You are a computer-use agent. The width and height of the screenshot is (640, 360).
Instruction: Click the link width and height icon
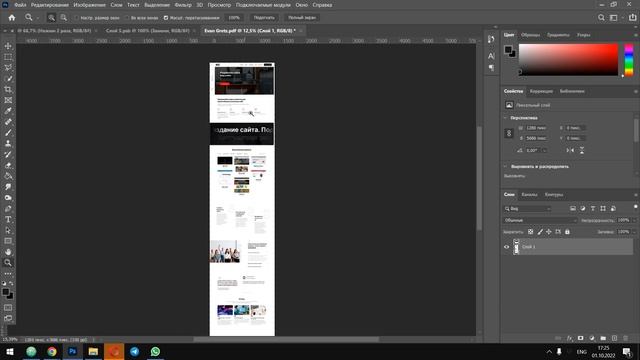click(509, 133)
